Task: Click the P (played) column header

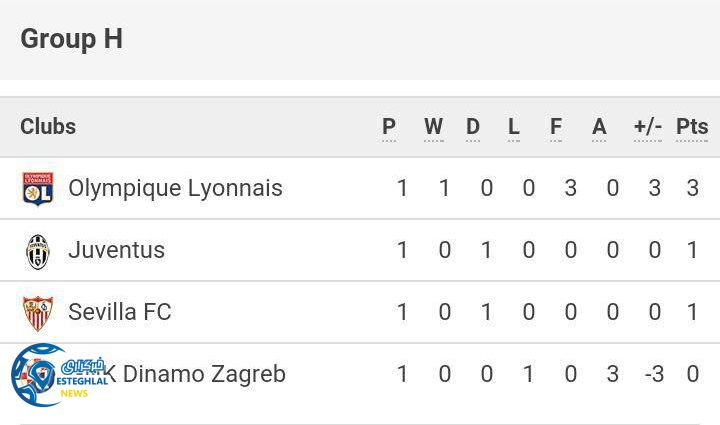Action: [x=389, y=127]
